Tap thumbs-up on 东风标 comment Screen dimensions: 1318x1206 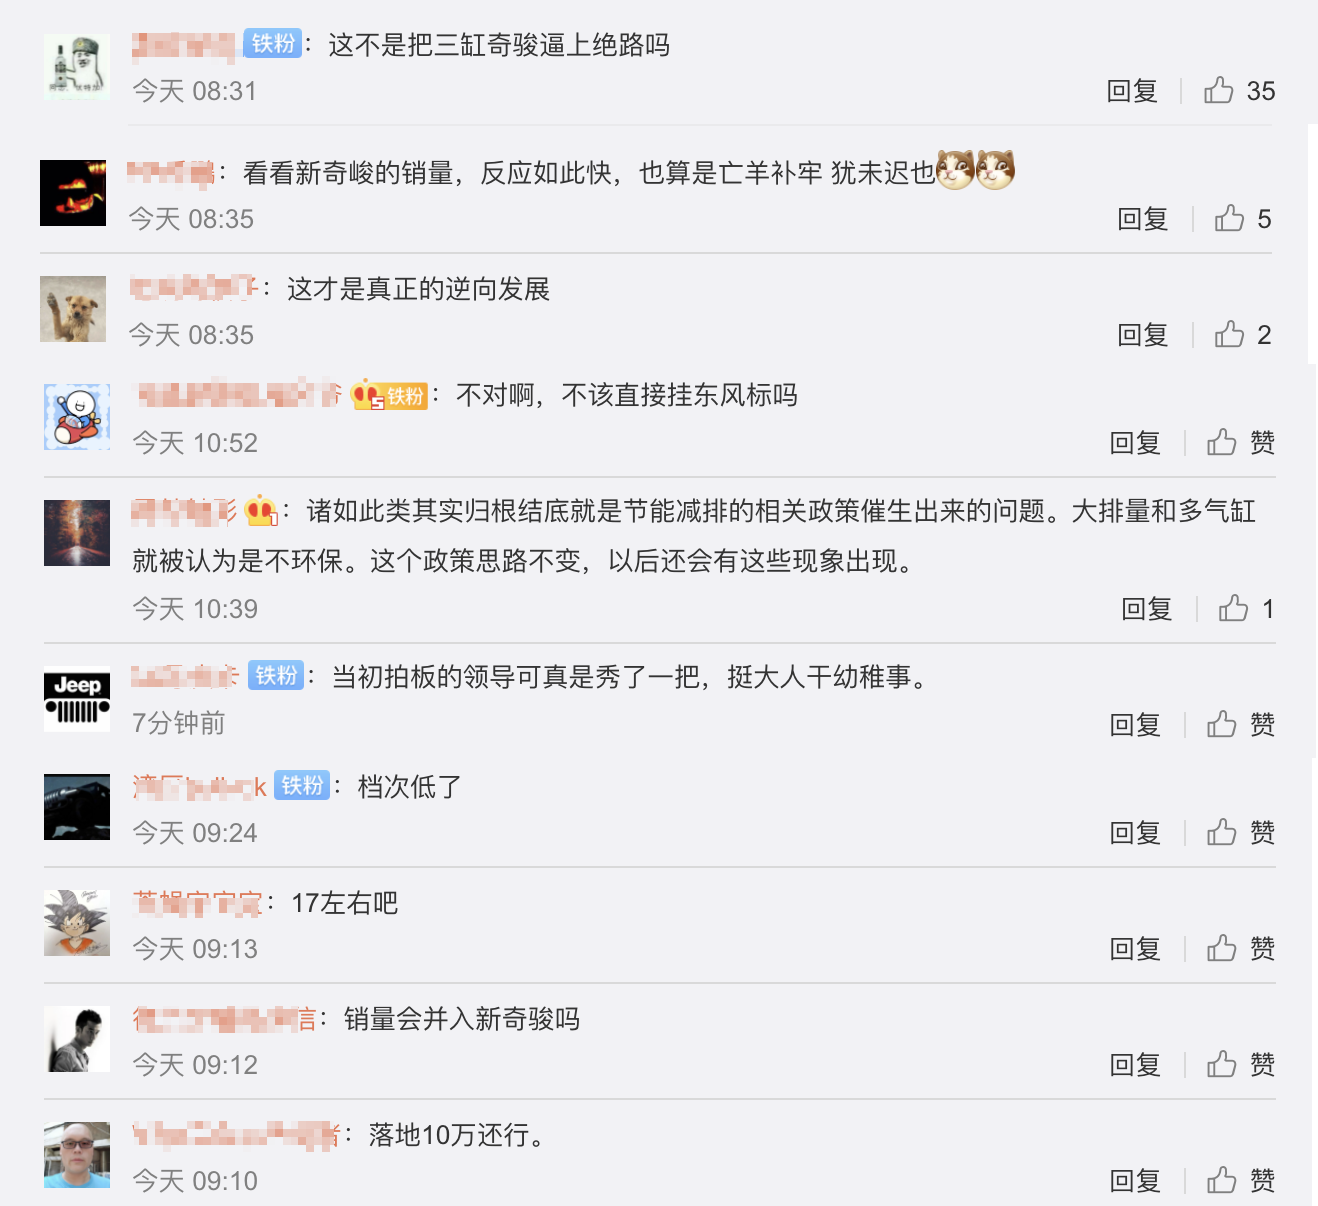[x=1240, y=443]
